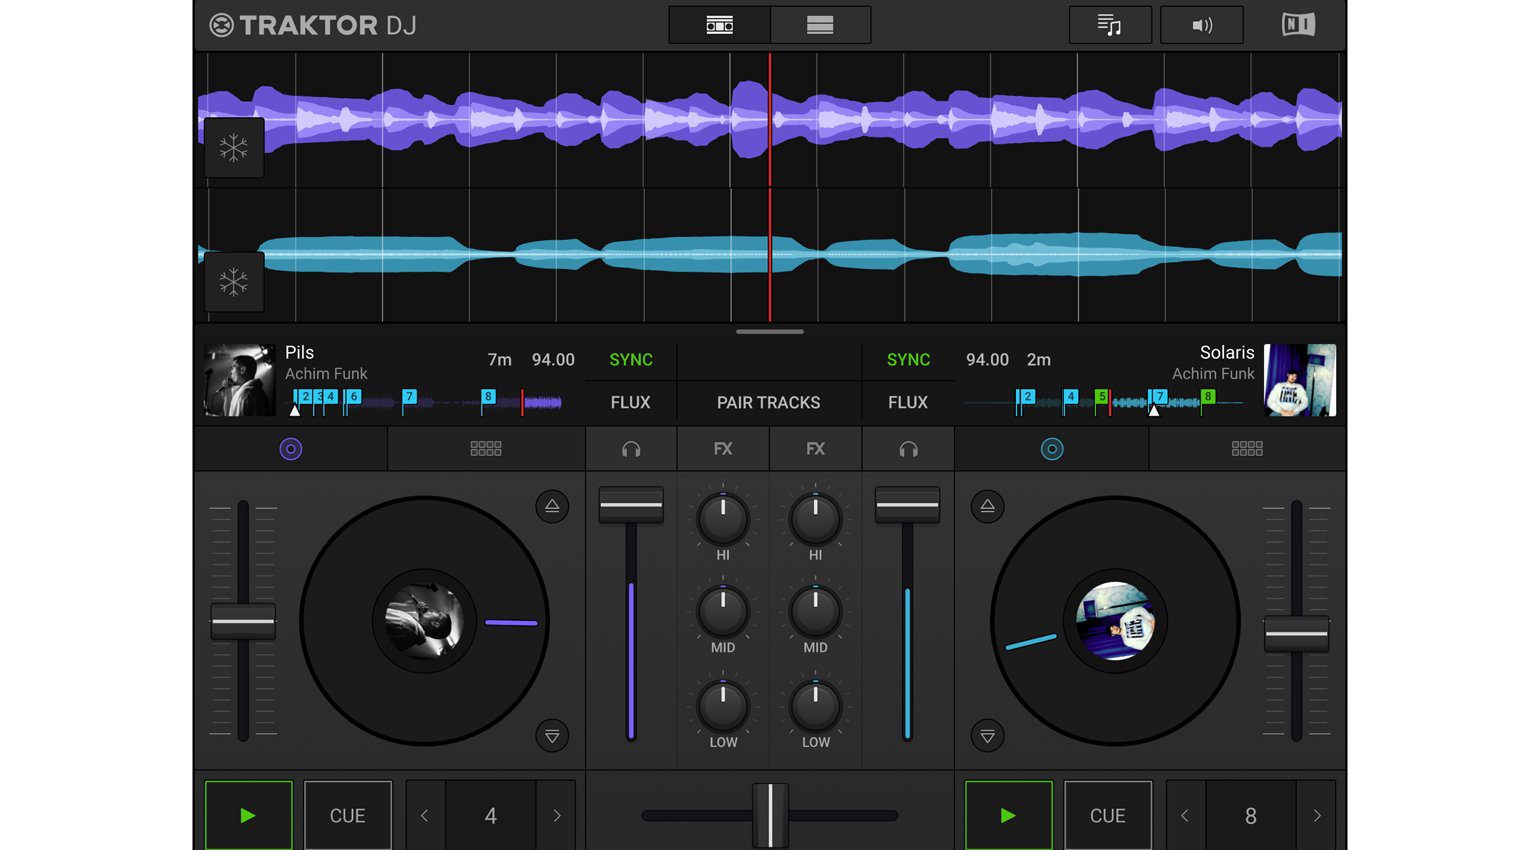Toggle headphone cue for left channel

(631, 449)
